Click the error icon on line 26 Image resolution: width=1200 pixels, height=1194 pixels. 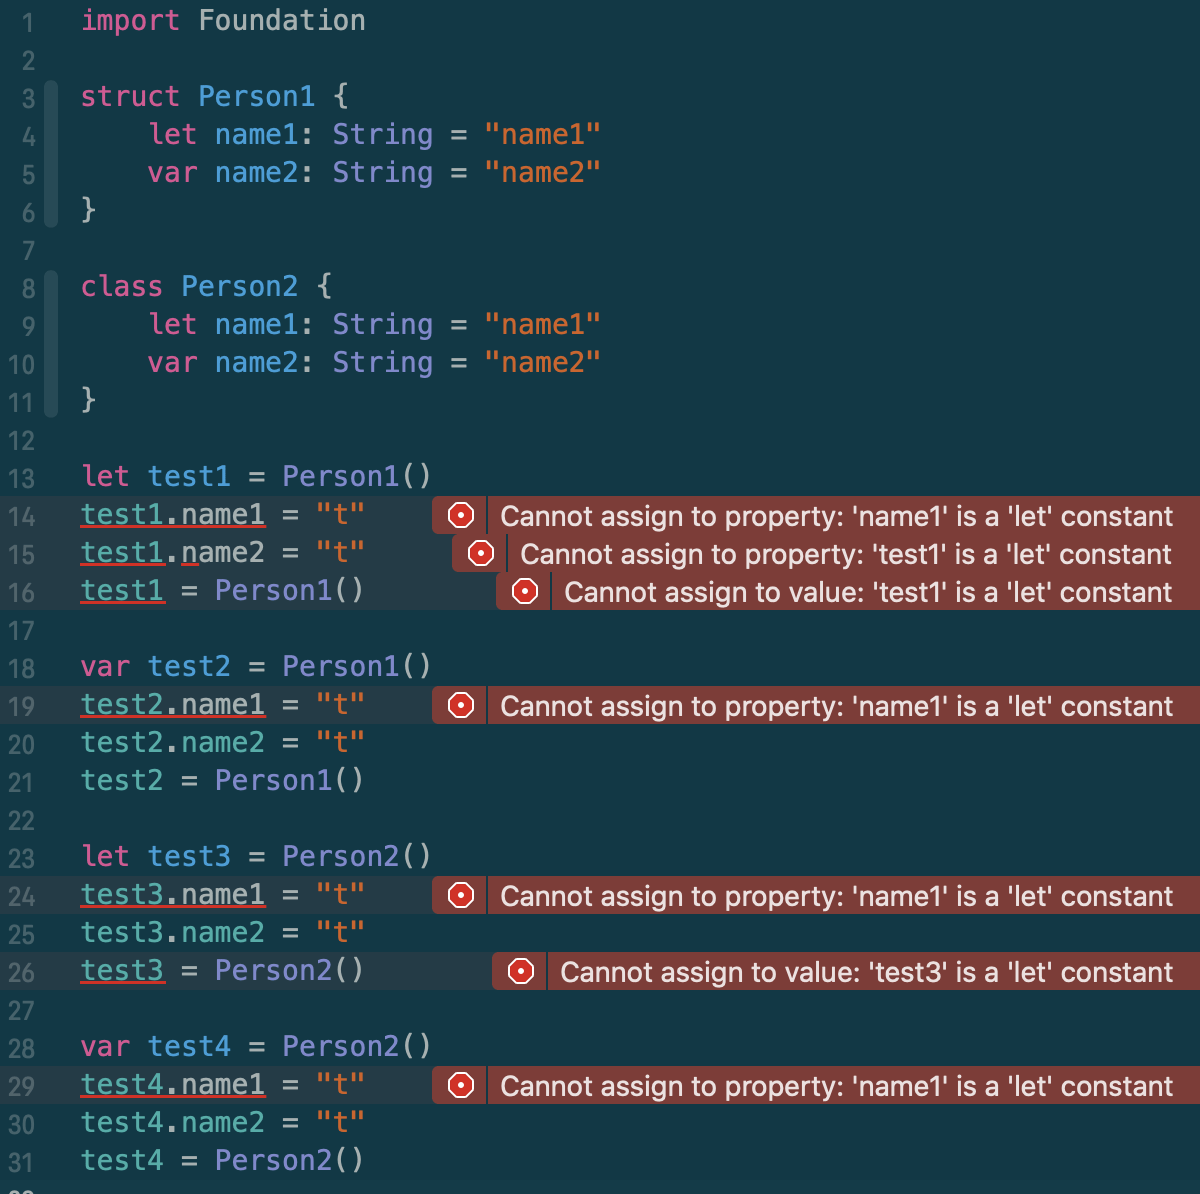click(521, 971)
